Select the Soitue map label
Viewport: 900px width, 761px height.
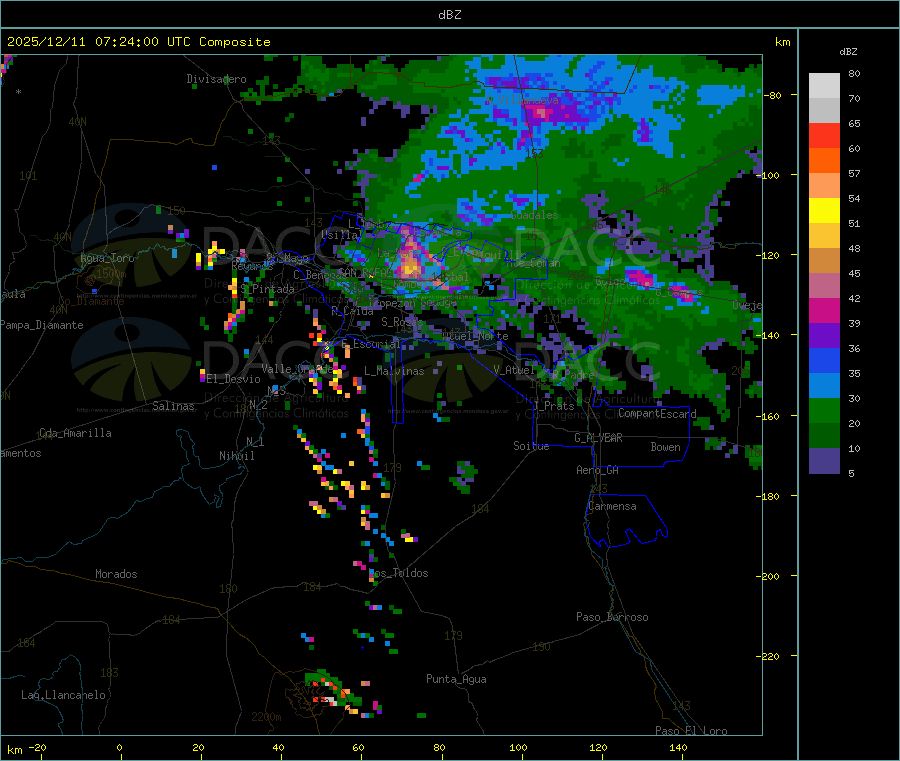click(531, 446)
